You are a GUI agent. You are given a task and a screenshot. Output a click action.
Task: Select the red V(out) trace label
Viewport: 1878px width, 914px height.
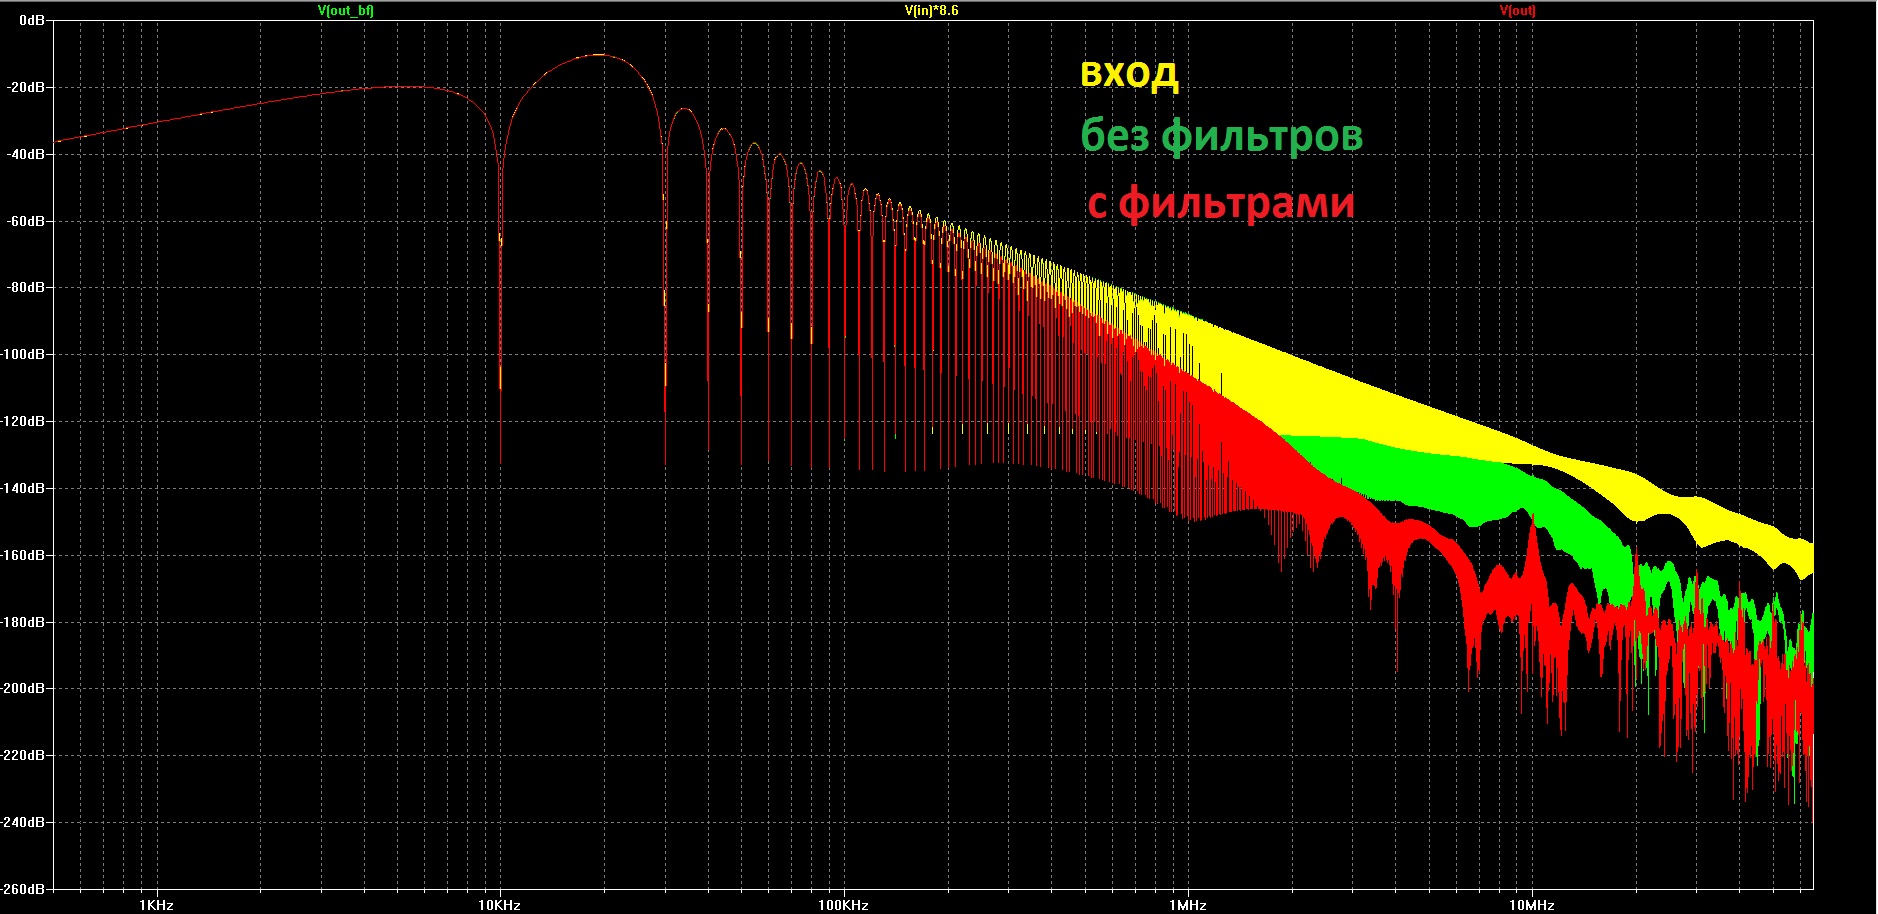1517,11
